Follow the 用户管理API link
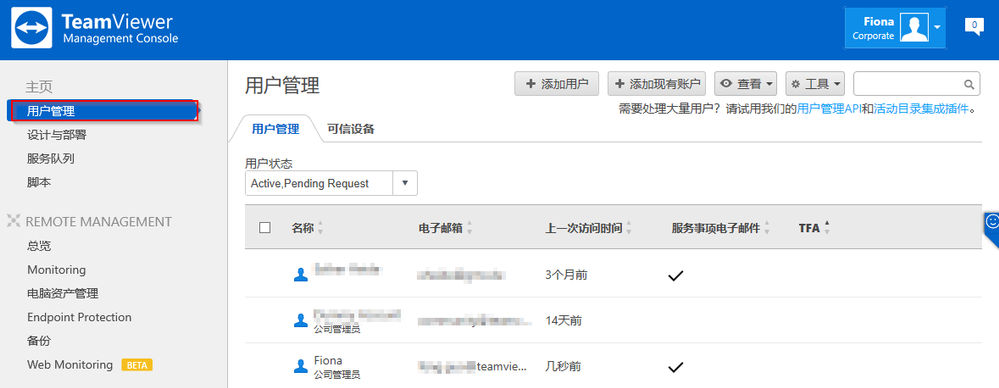The height and width of the screenshot is (388, 999). 829,109
